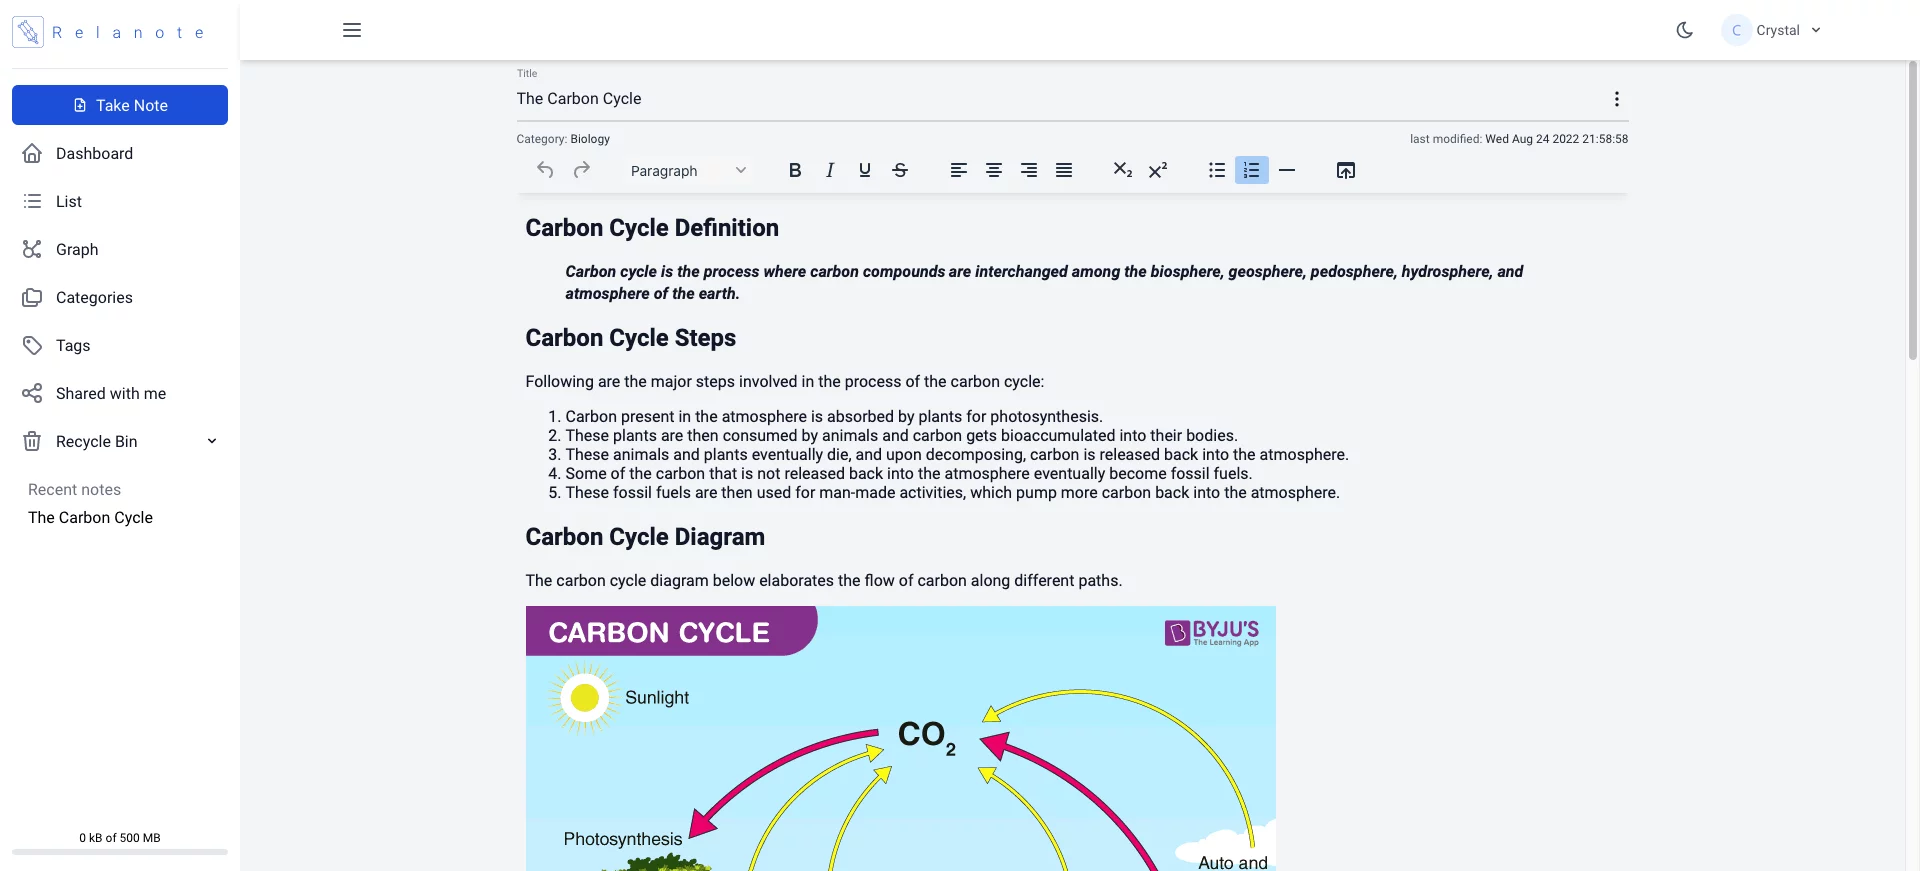1920x871 pixels.
Task: Click the Take Note button
Action: coord(120,105)
